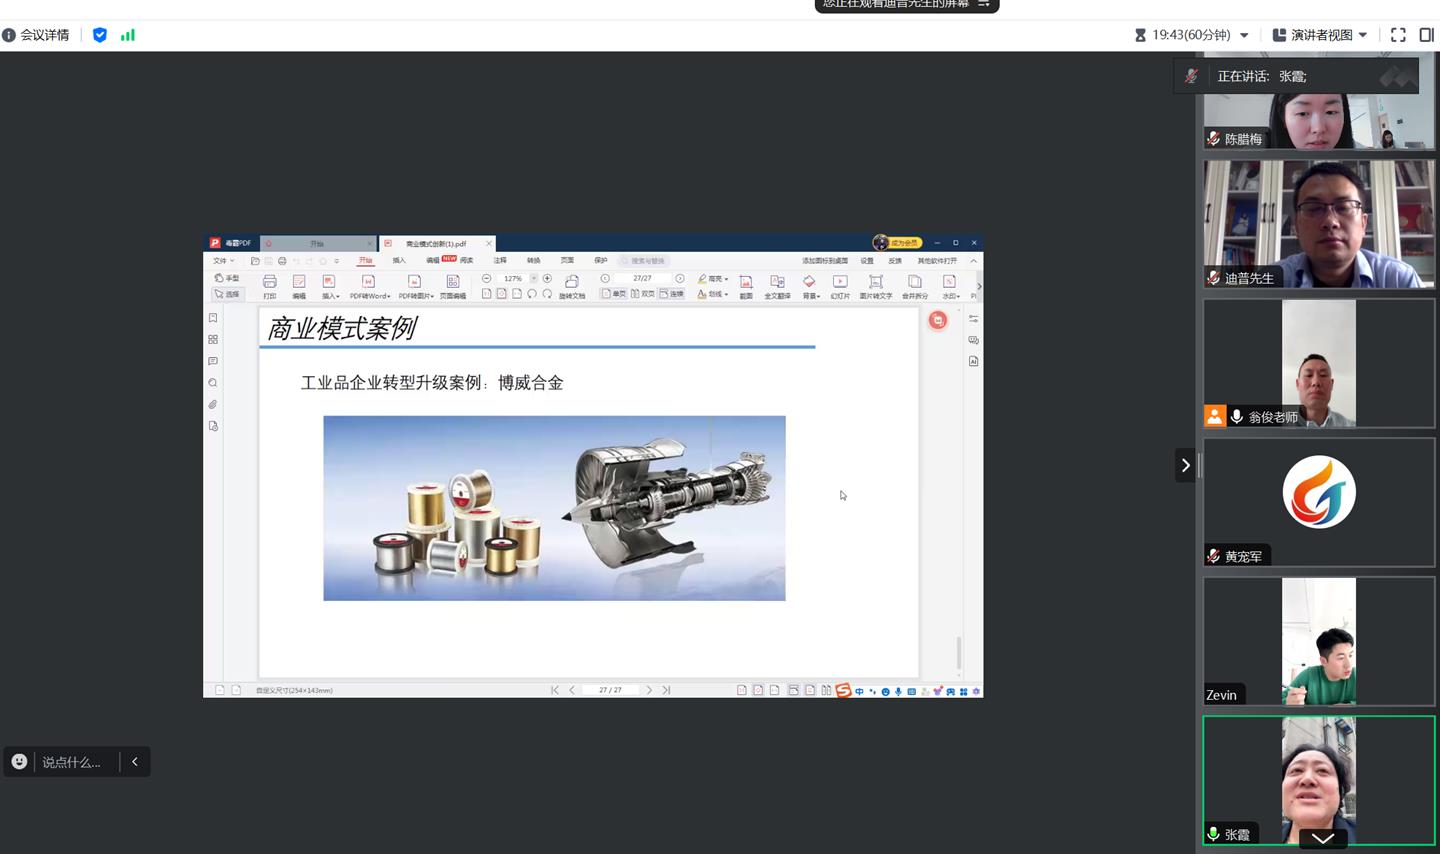
Task: Open the 全文翻译 full-text translate tool
Action: [777, 286]
